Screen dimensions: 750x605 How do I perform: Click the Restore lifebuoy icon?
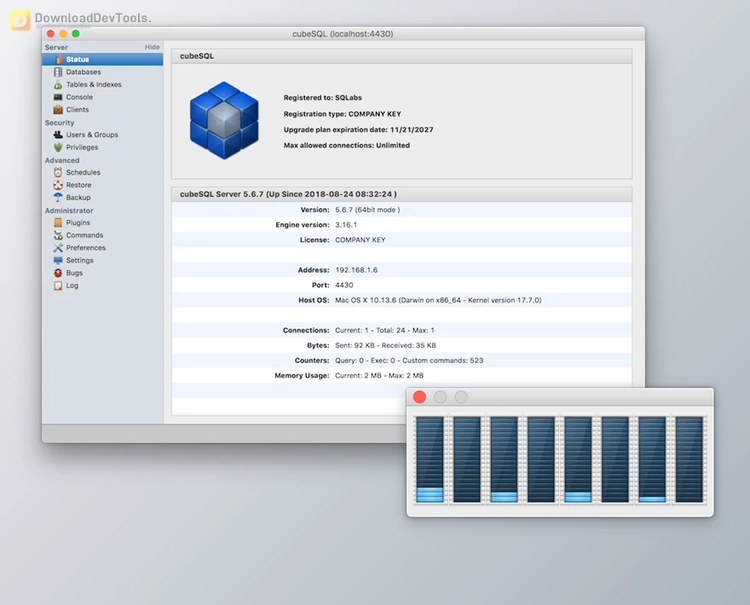pyautogui.click(x=58, y=185)
